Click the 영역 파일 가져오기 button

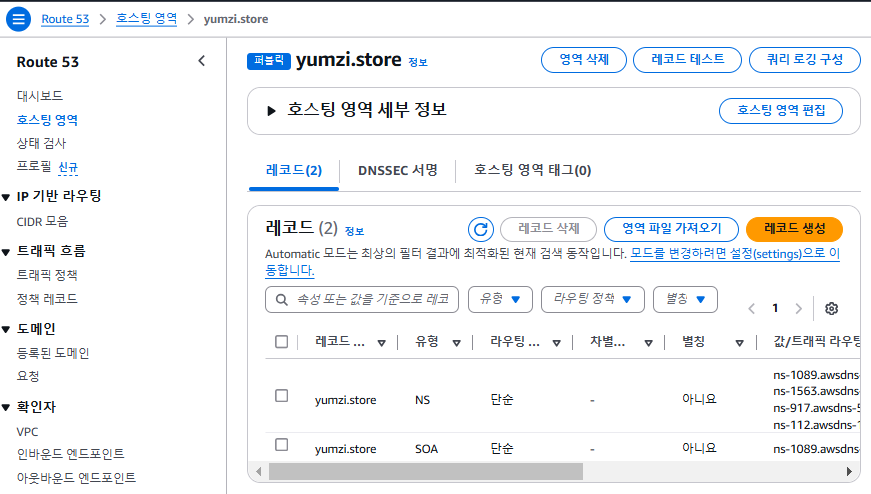tap(671, 228)
